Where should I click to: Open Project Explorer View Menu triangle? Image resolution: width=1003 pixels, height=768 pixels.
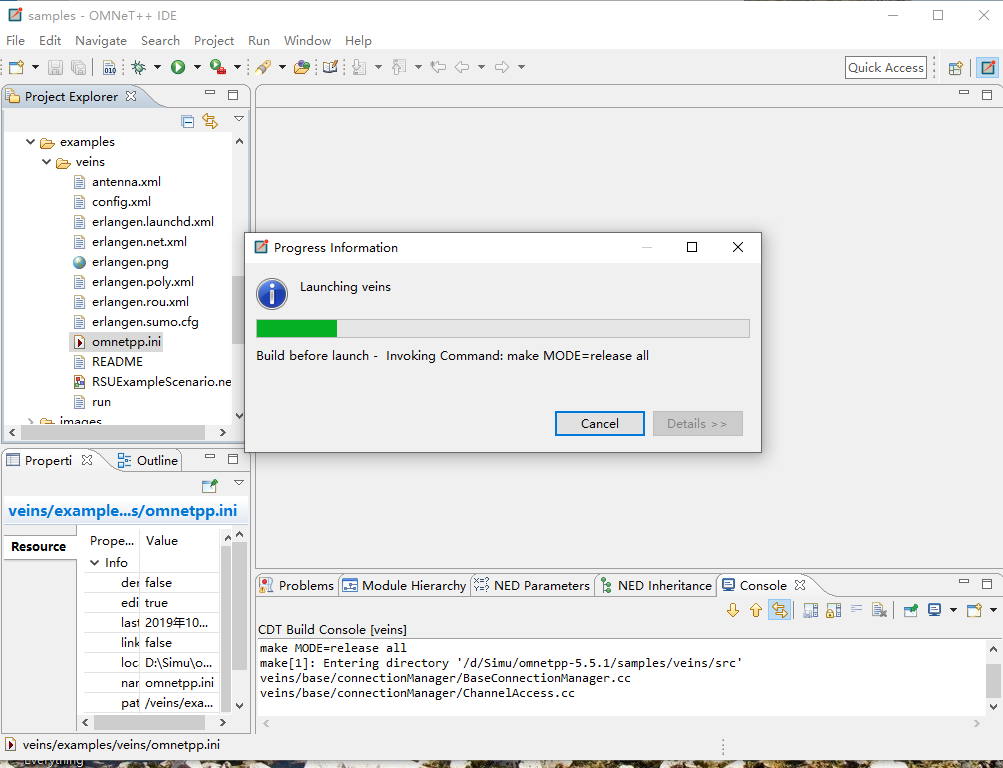(239, 119)
